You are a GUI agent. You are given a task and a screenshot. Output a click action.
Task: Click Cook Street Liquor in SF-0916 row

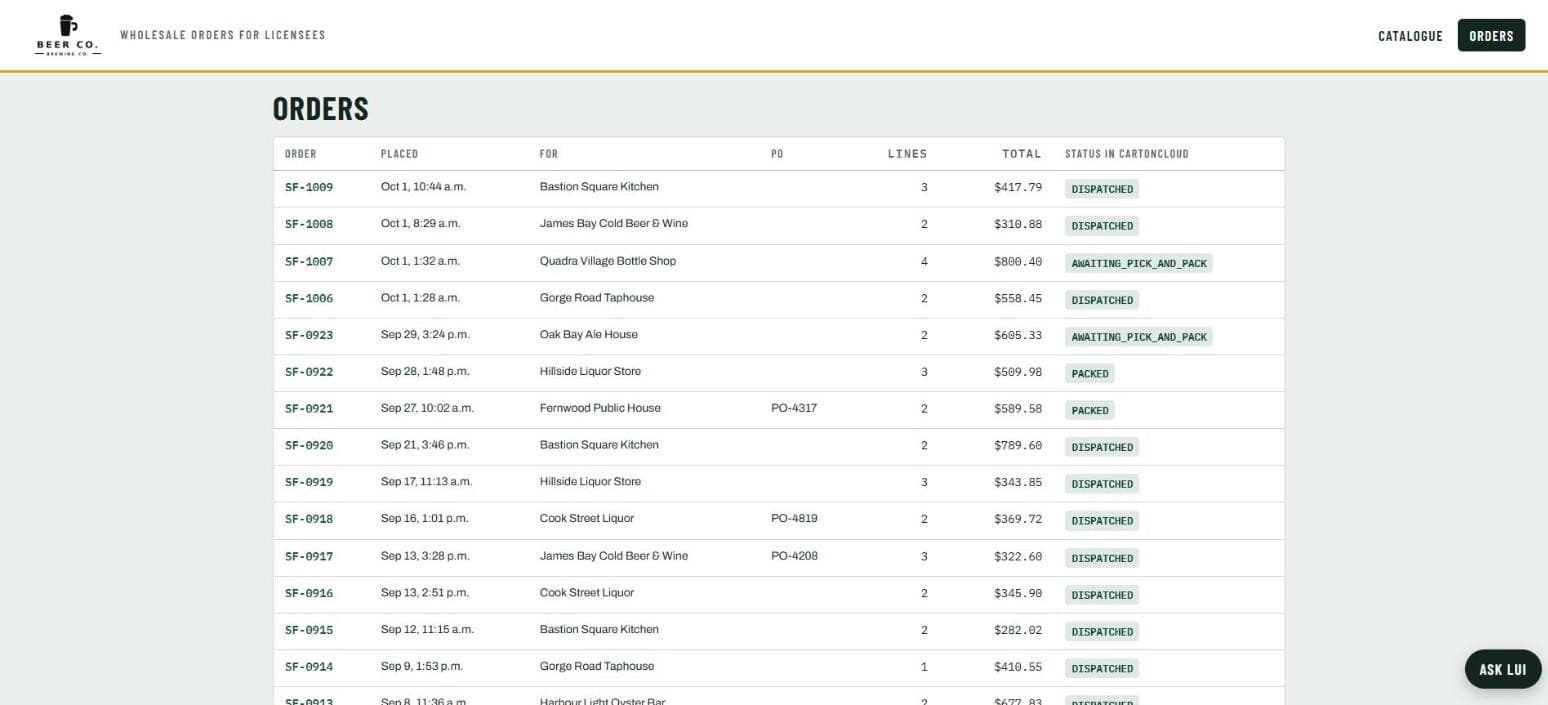587,593
